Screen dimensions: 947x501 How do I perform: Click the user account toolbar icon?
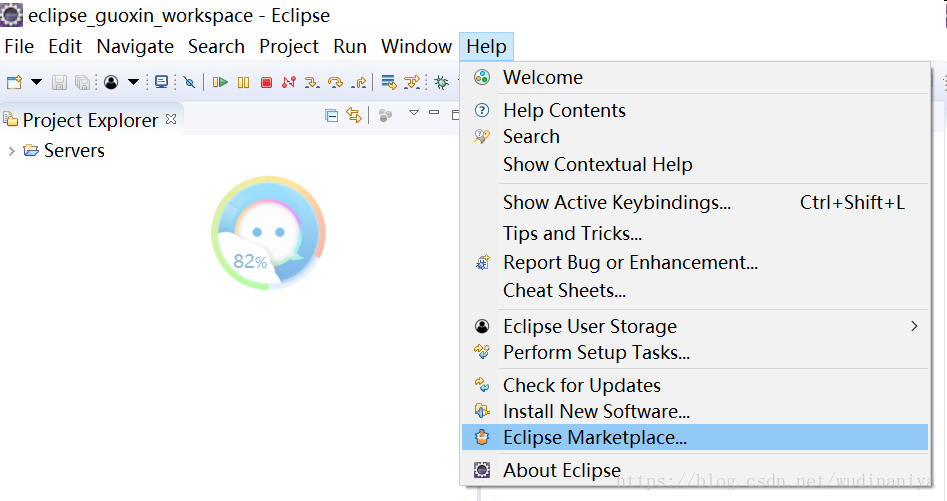111,82
